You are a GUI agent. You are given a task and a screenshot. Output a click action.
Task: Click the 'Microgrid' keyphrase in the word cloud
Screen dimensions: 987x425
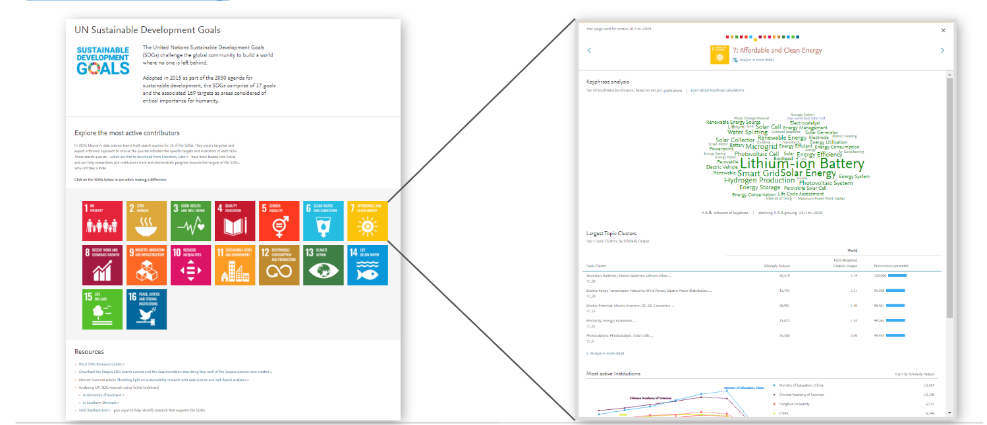[762, 147]
